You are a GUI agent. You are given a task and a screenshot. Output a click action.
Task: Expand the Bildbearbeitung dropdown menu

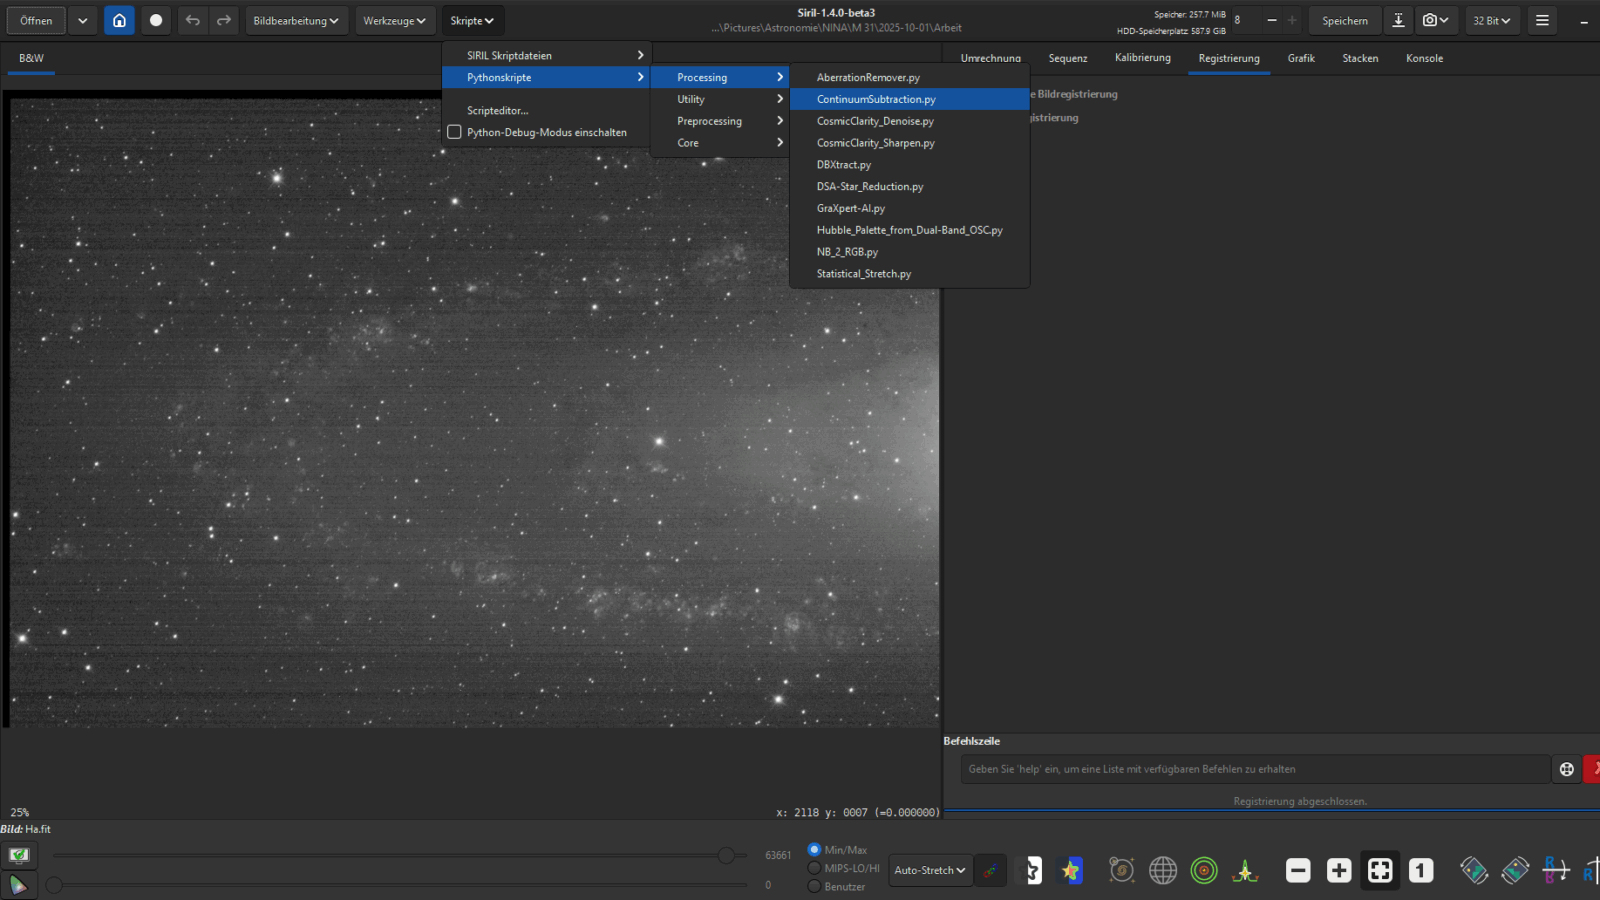coord(295,20)
